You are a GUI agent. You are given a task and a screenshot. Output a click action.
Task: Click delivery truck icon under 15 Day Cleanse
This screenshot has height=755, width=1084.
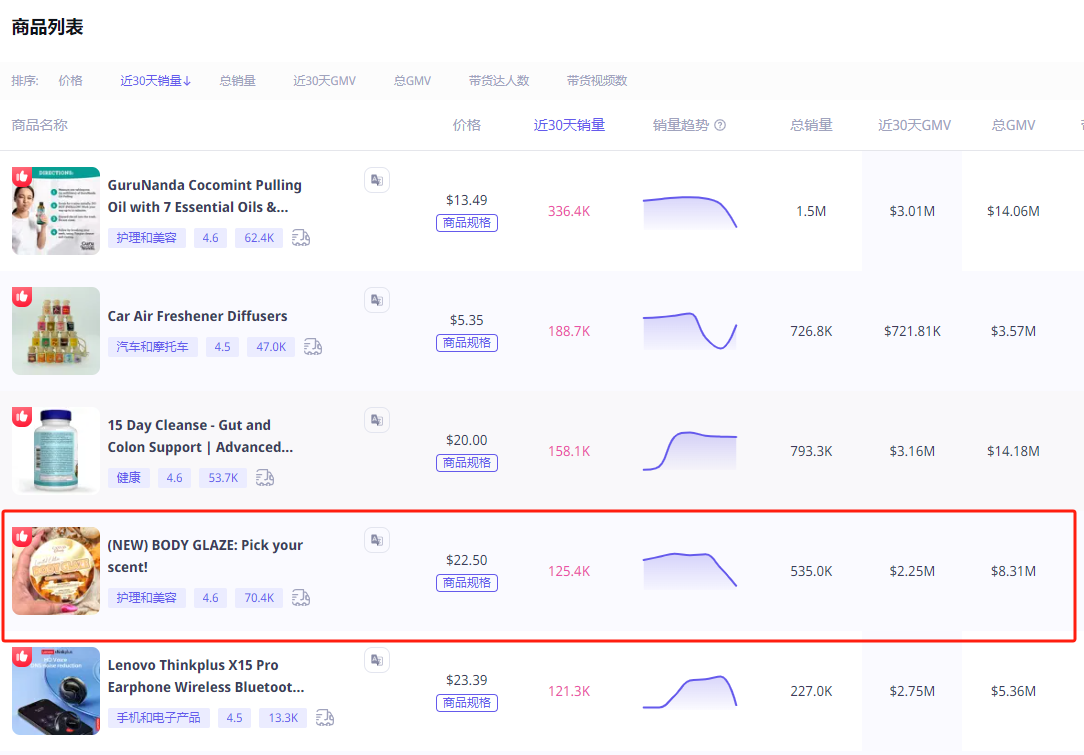265,477
